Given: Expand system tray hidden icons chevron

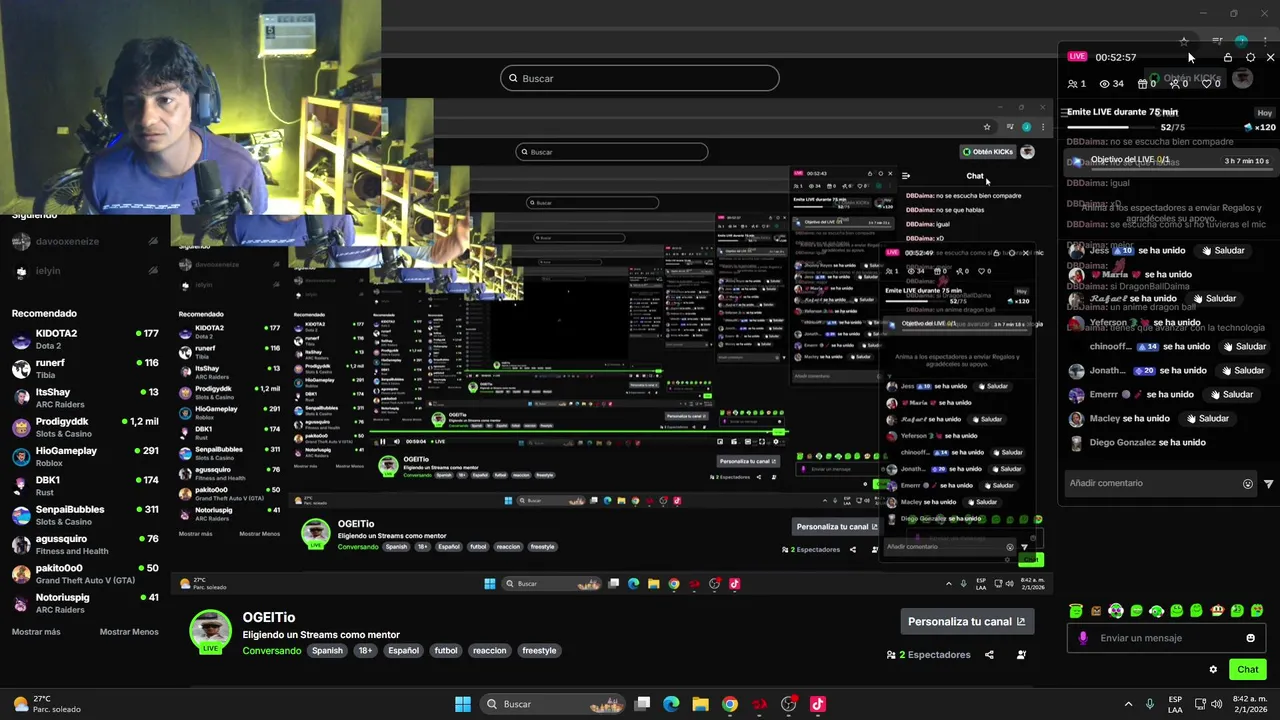Looking at the screenshot, I should click(1128, 704).
